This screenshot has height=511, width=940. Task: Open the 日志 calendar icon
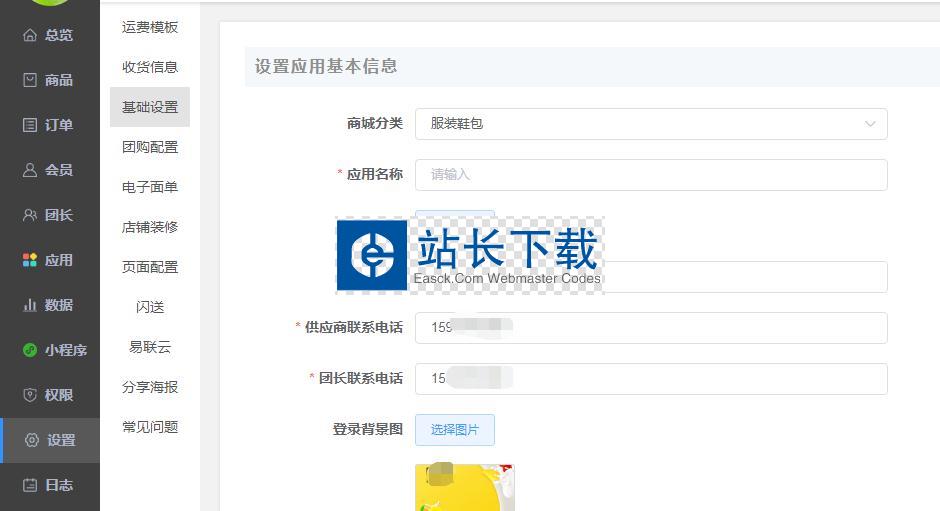click(30, 485)
